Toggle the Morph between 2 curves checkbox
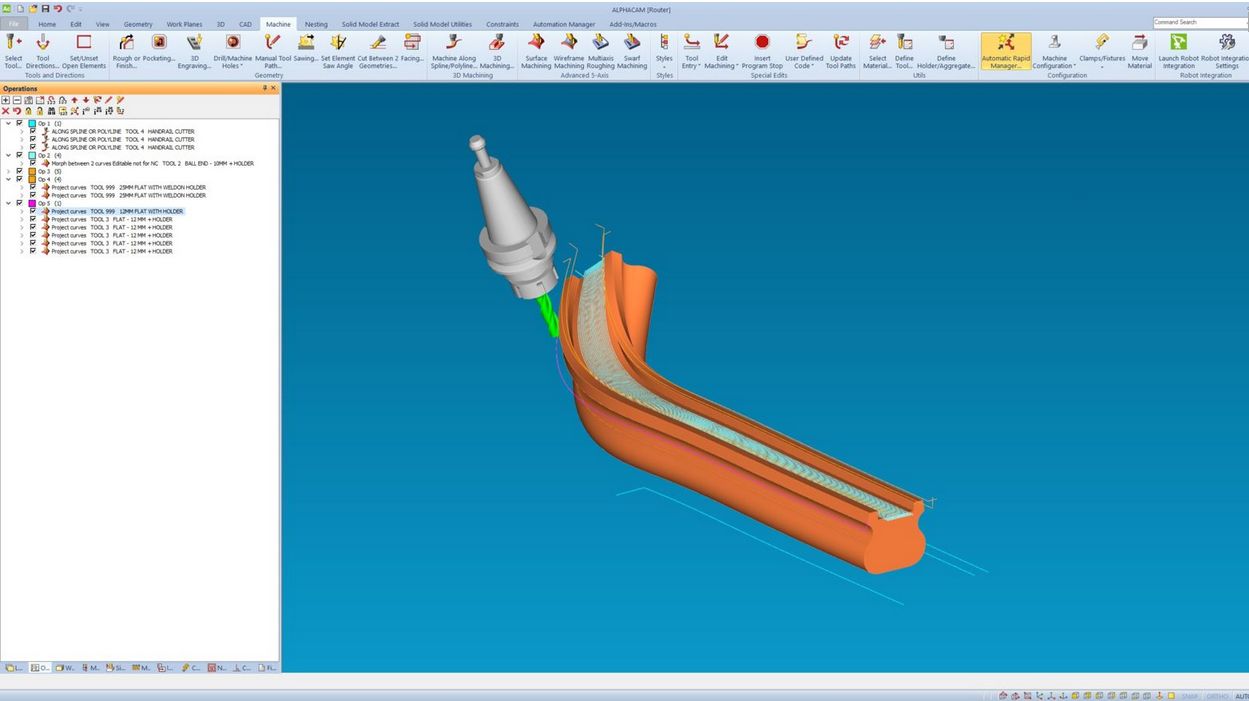Screen dimensions: 1249x701 pos(33,163)
